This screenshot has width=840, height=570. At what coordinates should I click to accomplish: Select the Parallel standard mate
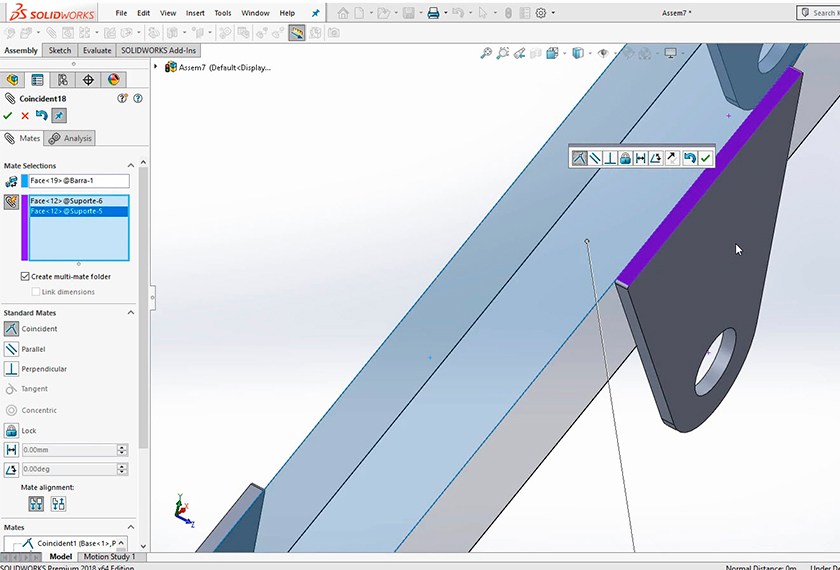click(x=12, y=349)
